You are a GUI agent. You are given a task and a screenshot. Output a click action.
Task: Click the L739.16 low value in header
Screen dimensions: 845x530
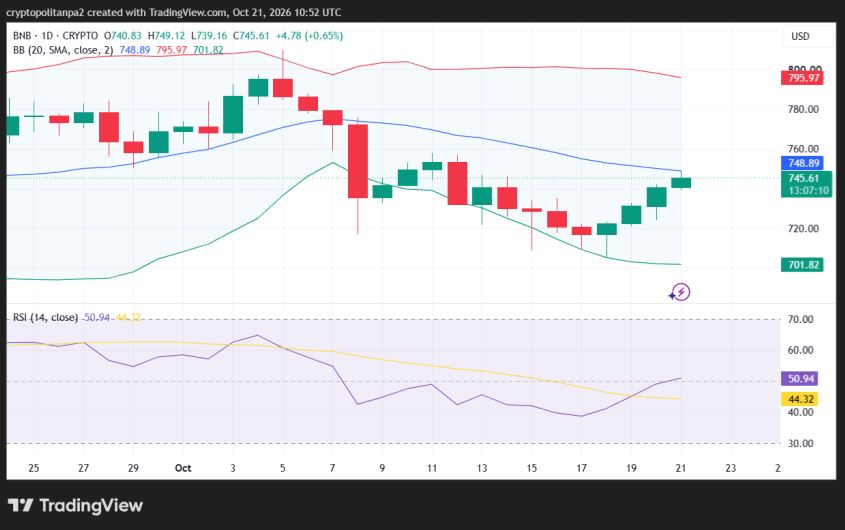click(x=209, y=36)
